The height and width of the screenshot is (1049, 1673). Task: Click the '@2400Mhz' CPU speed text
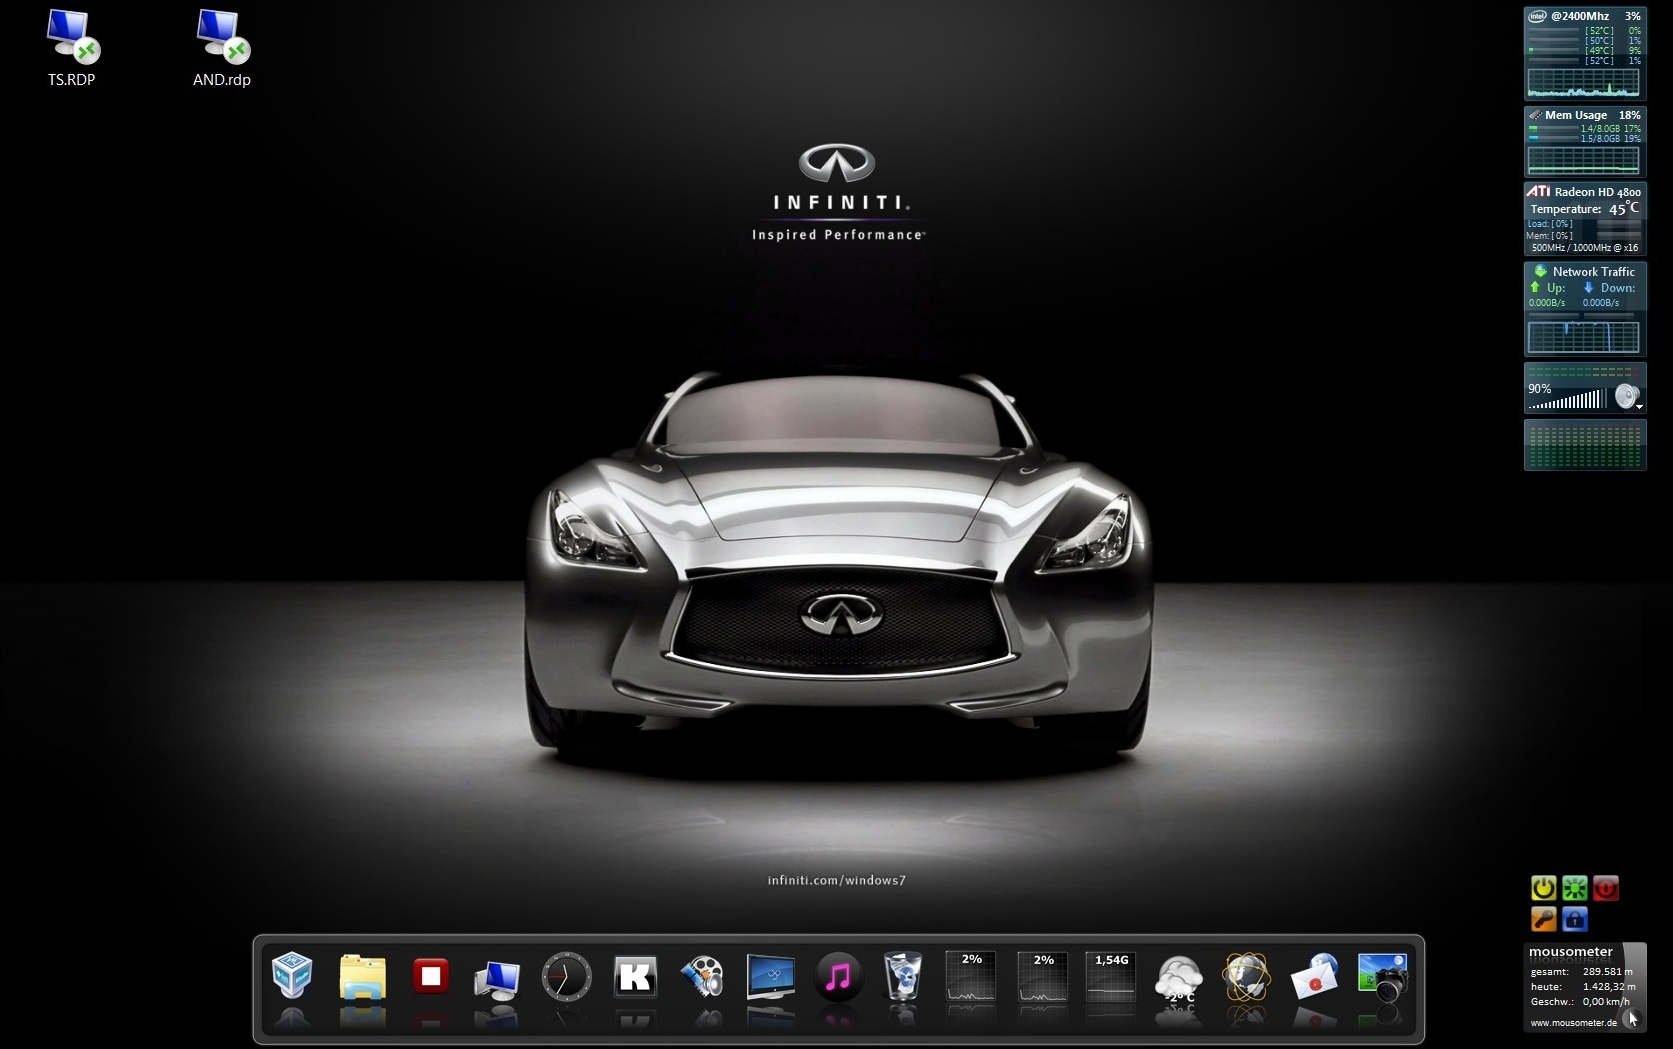[x=1580, y=16]
